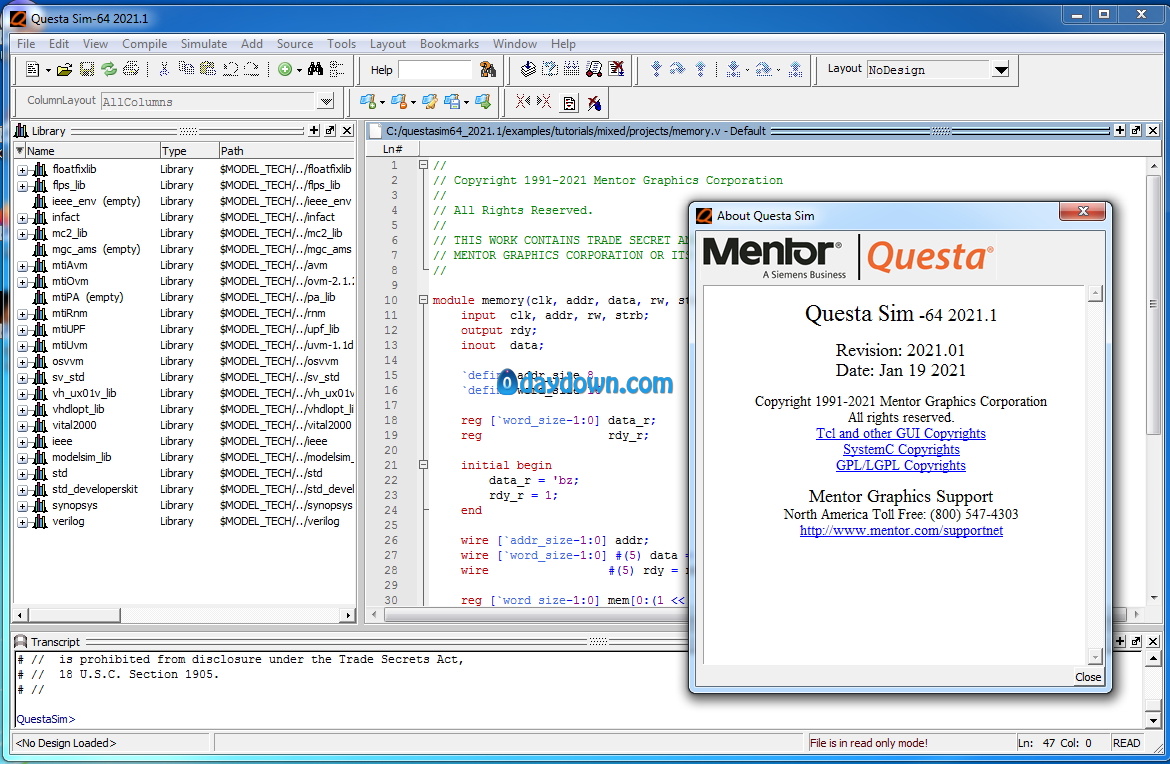Click the Print icon
The height and width of the screenshot is (764, 1170).
coord(131,69)
